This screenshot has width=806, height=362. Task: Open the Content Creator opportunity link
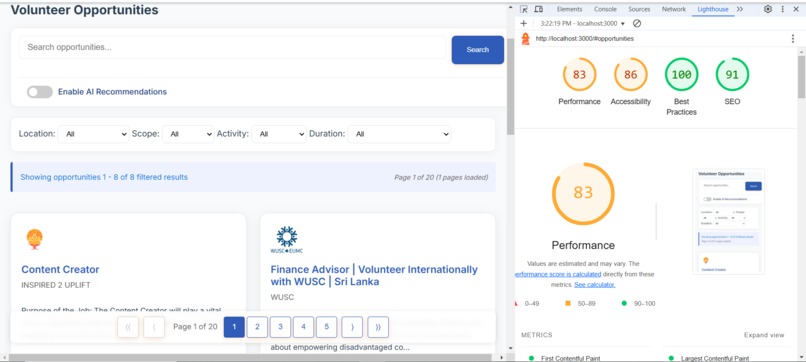60,269
